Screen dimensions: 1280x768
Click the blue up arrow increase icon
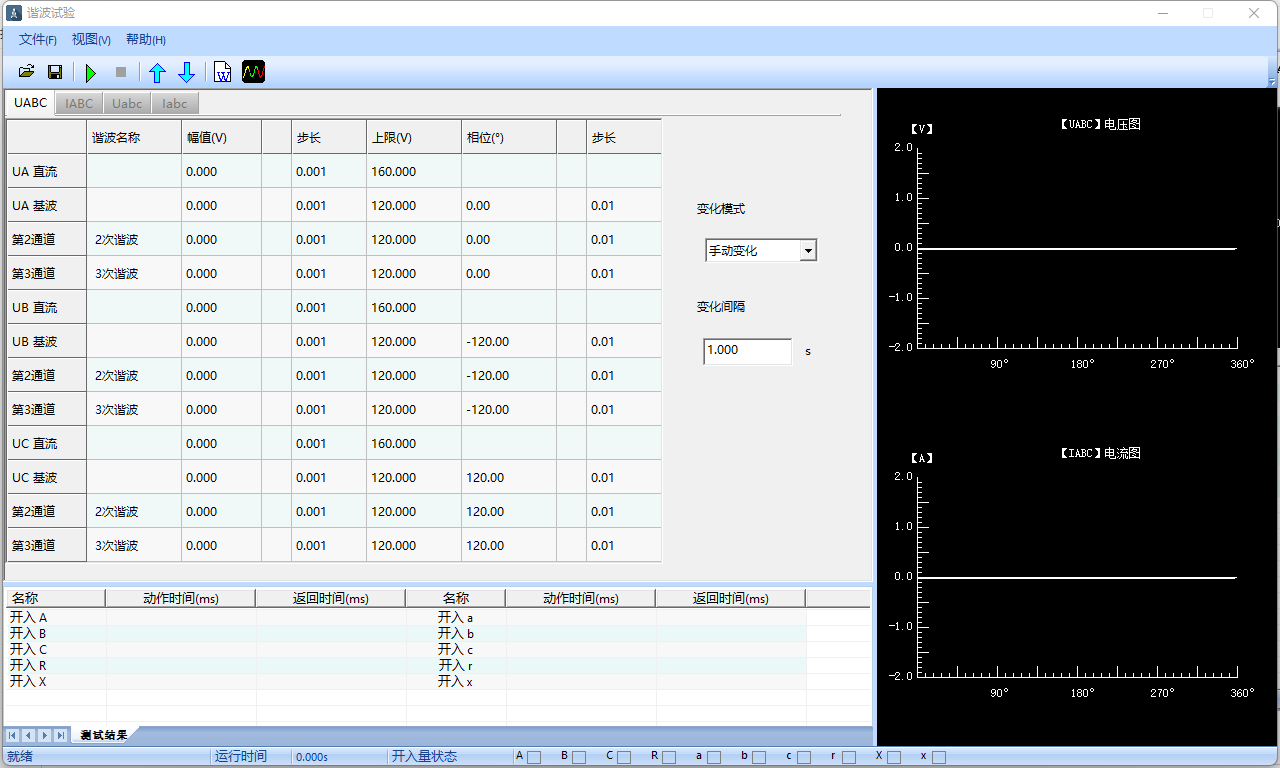click(157, 72)
